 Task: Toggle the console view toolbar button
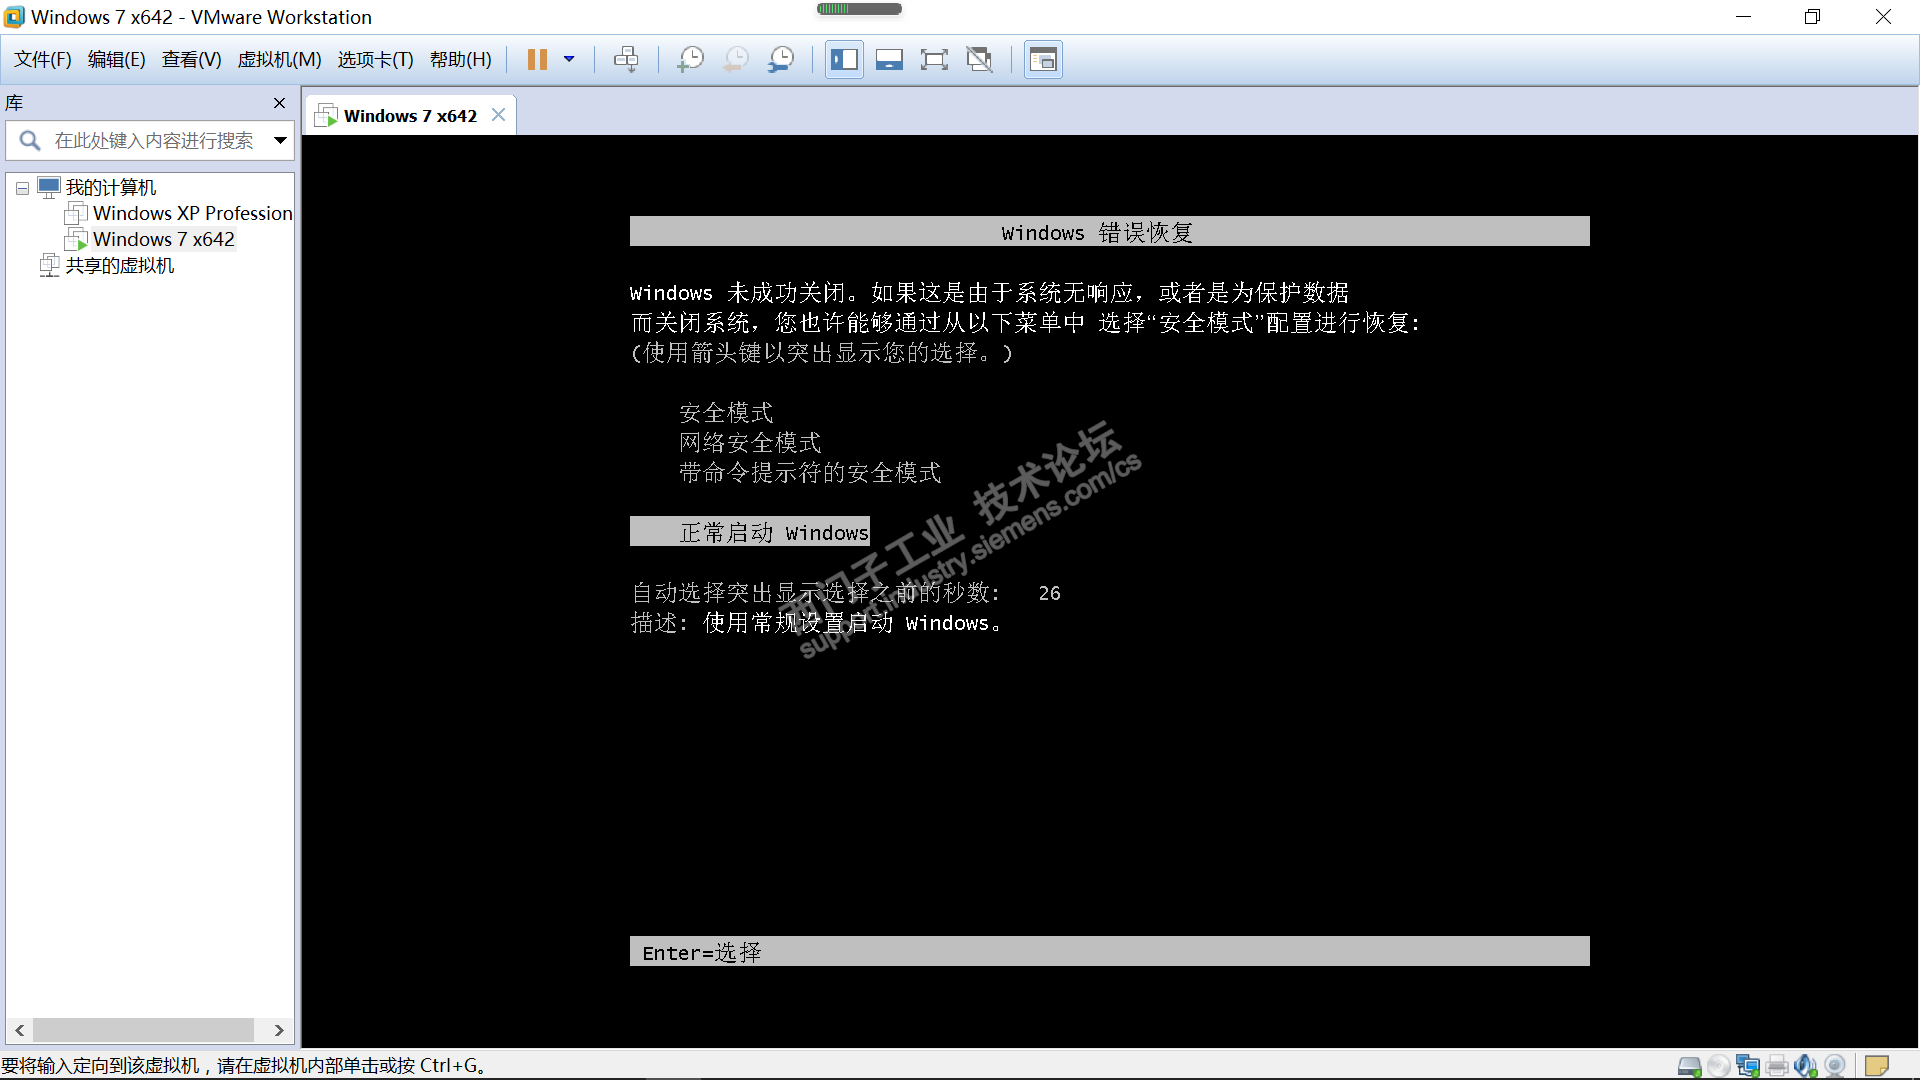[x=1043, y=59]
